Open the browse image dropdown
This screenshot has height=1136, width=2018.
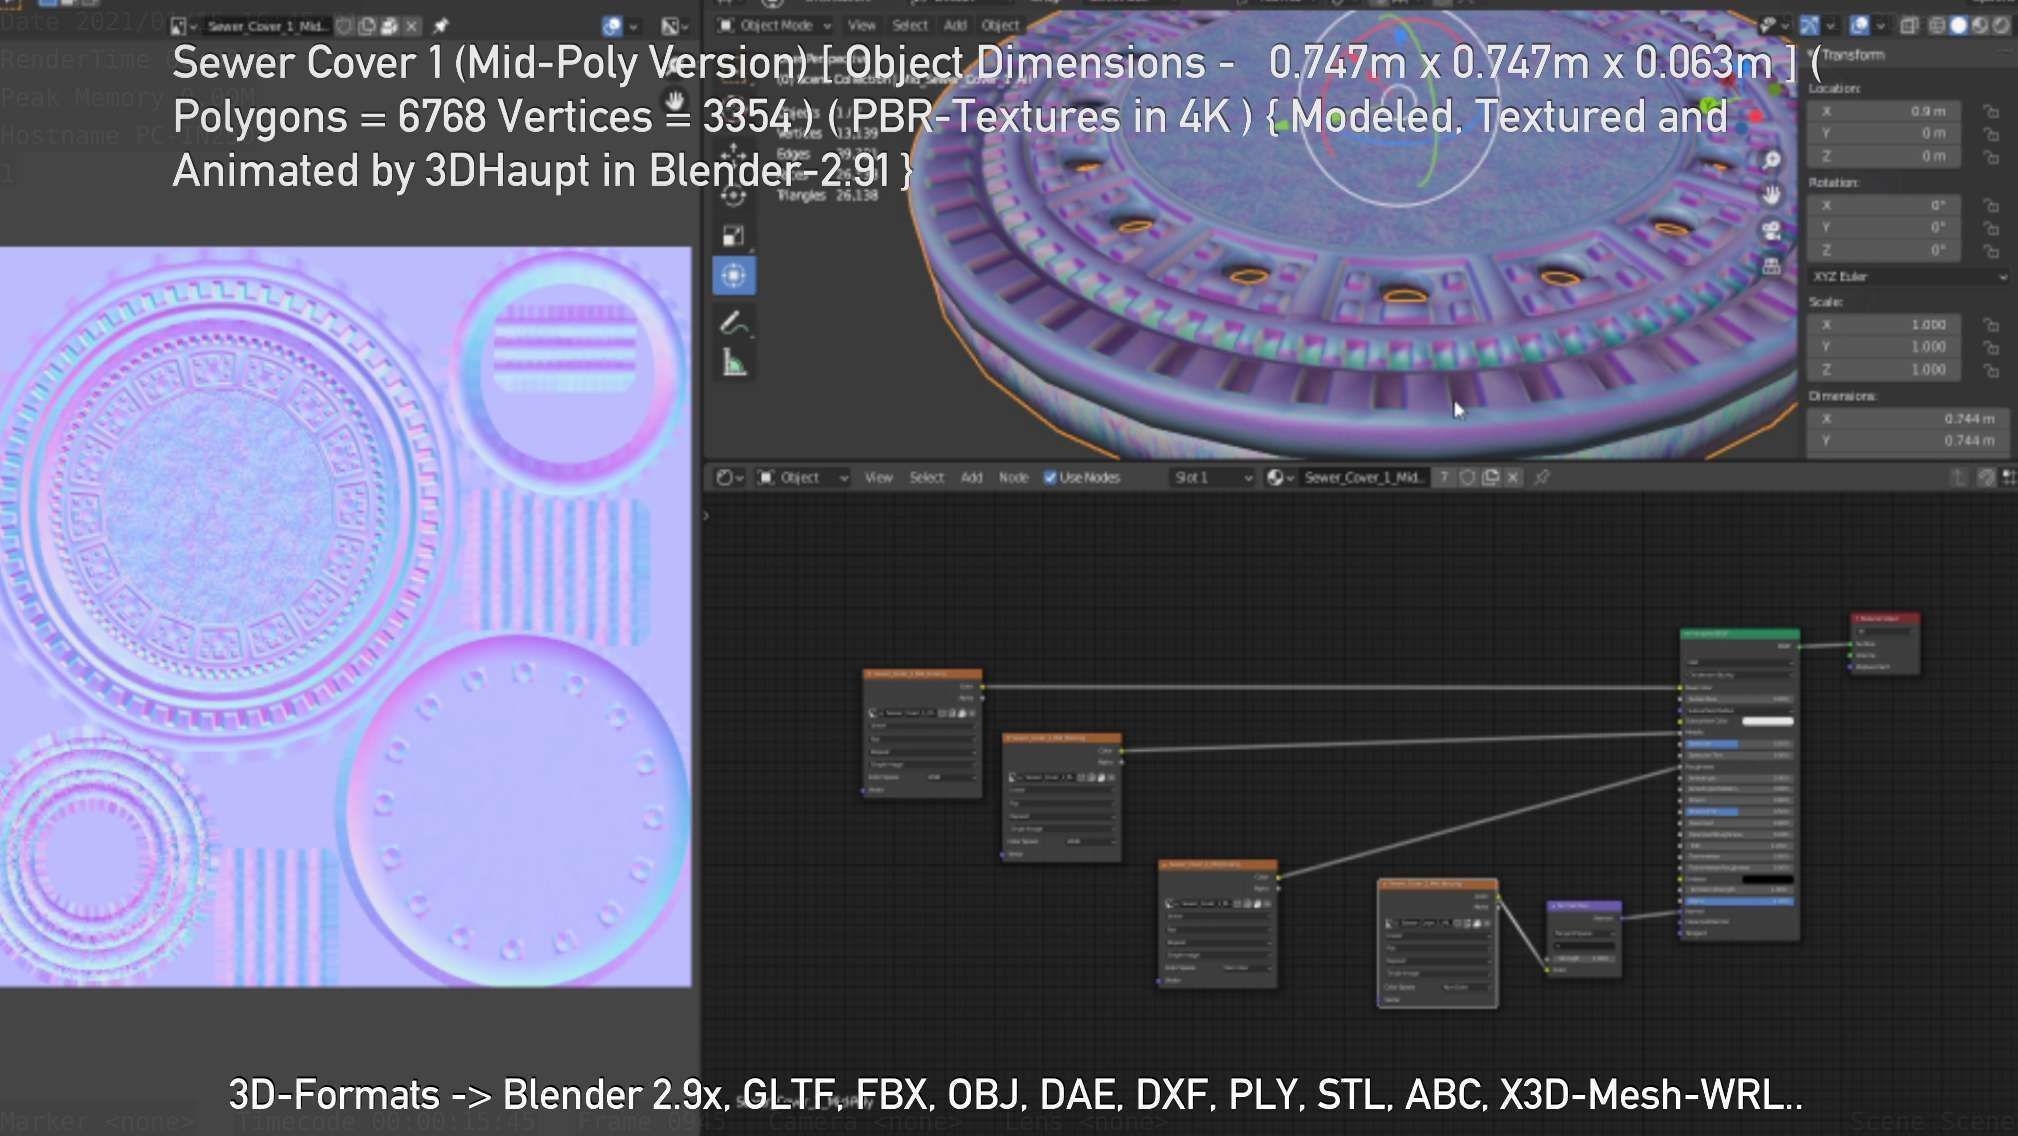[x=182, y=26]
